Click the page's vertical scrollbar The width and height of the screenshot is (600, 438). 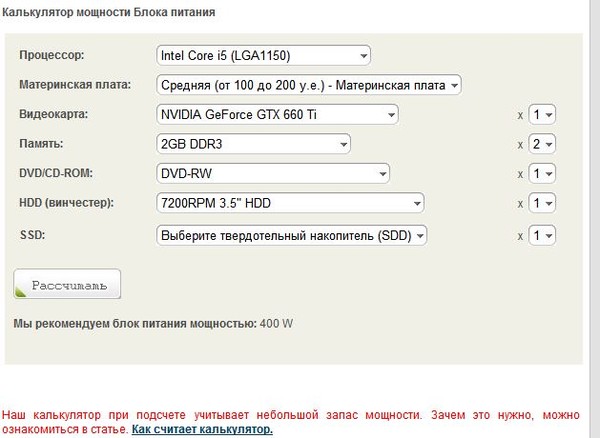click(595, 219)
